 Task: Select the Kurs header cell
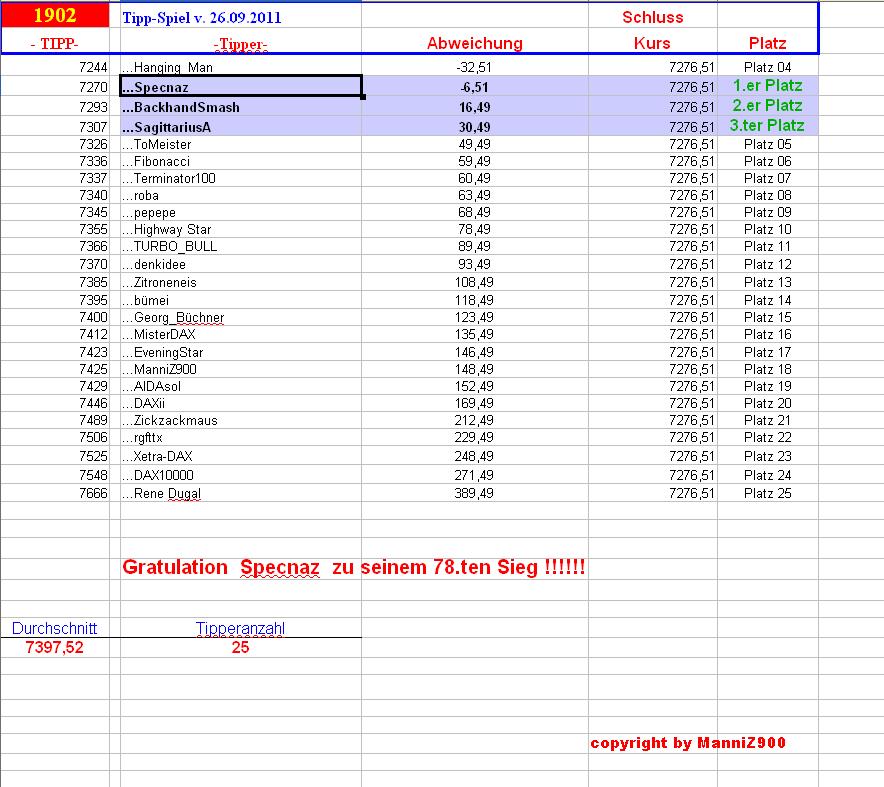point(652,43)
